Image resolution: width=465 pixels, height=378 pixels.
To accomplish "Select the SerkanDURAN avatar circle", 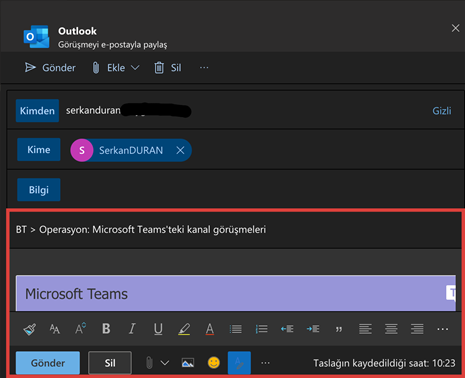I will [x=82, y=150].
